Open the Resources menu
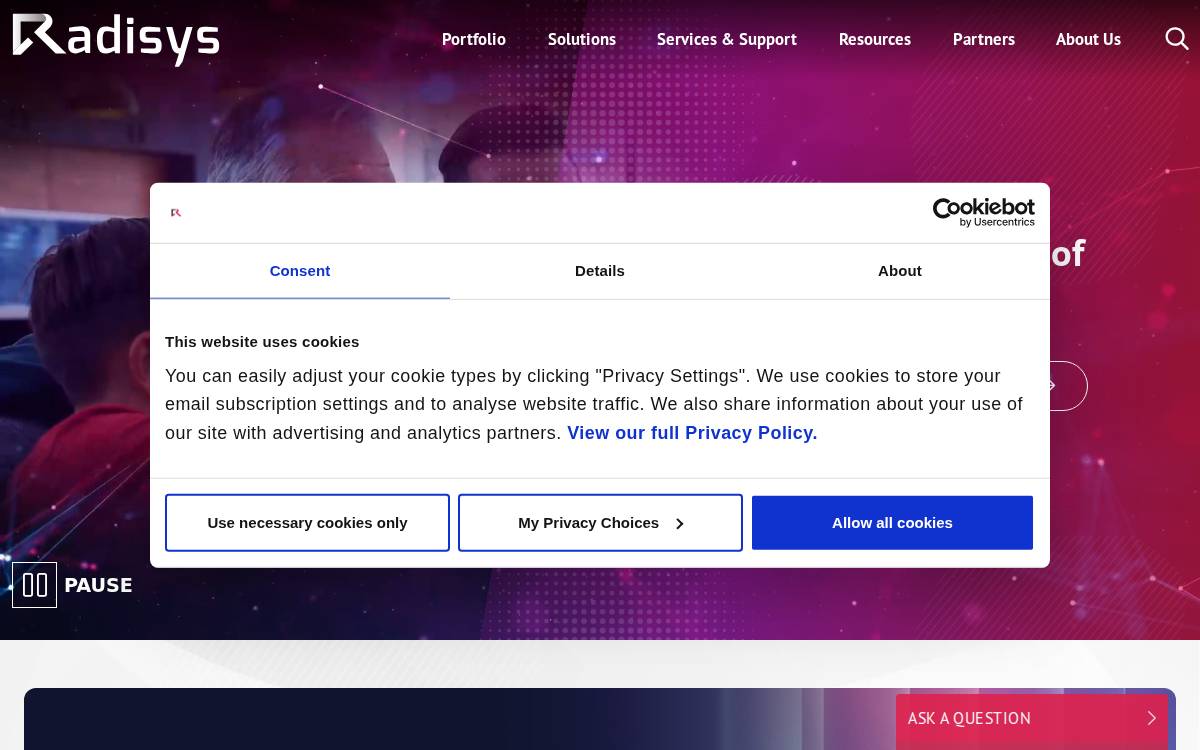 [875, 39]
